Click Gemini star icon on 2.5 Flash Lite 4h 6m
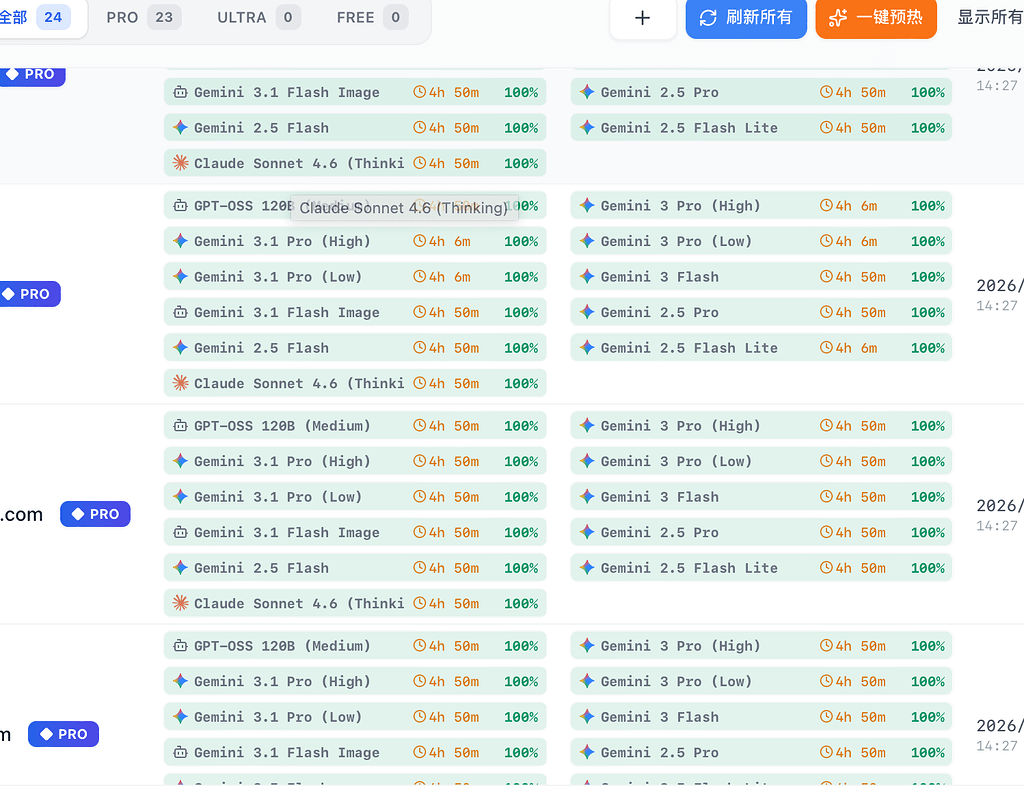 [587, 348]
